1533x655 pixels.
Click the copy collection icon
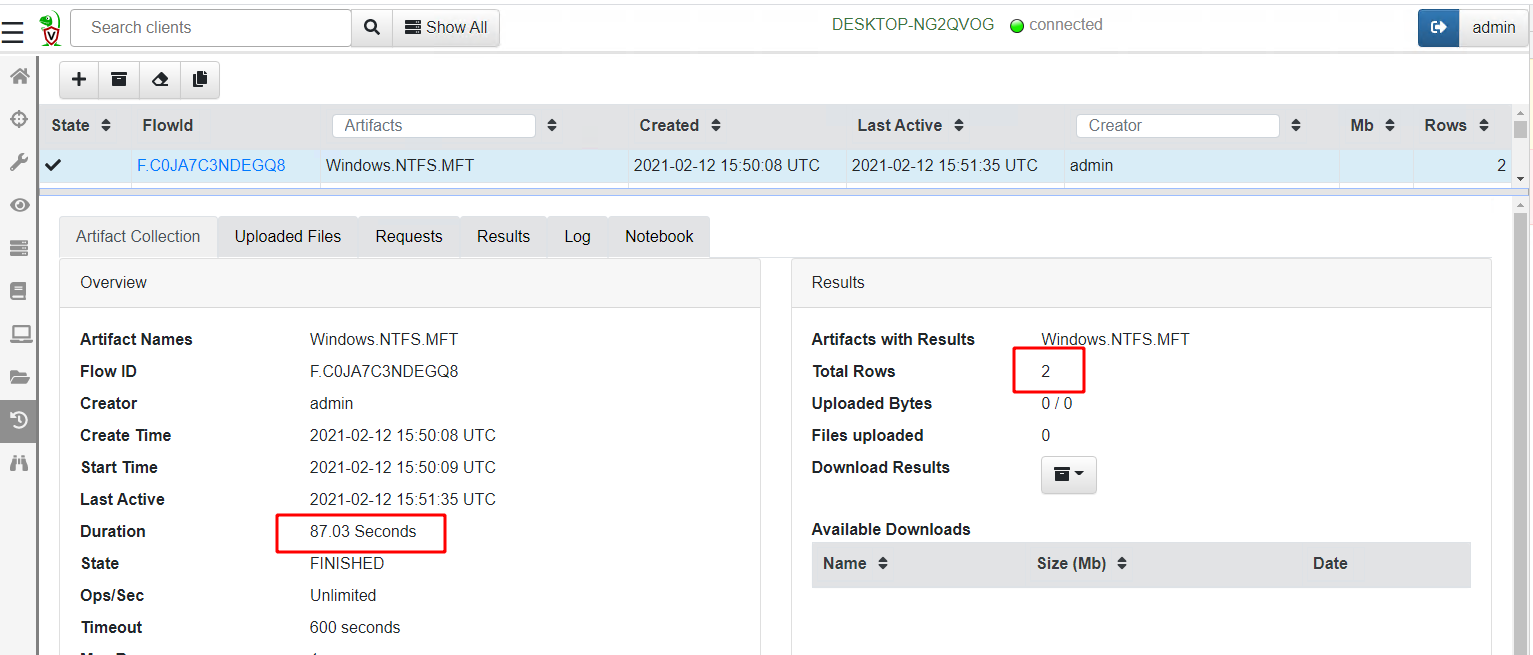[x=200, y=80]
